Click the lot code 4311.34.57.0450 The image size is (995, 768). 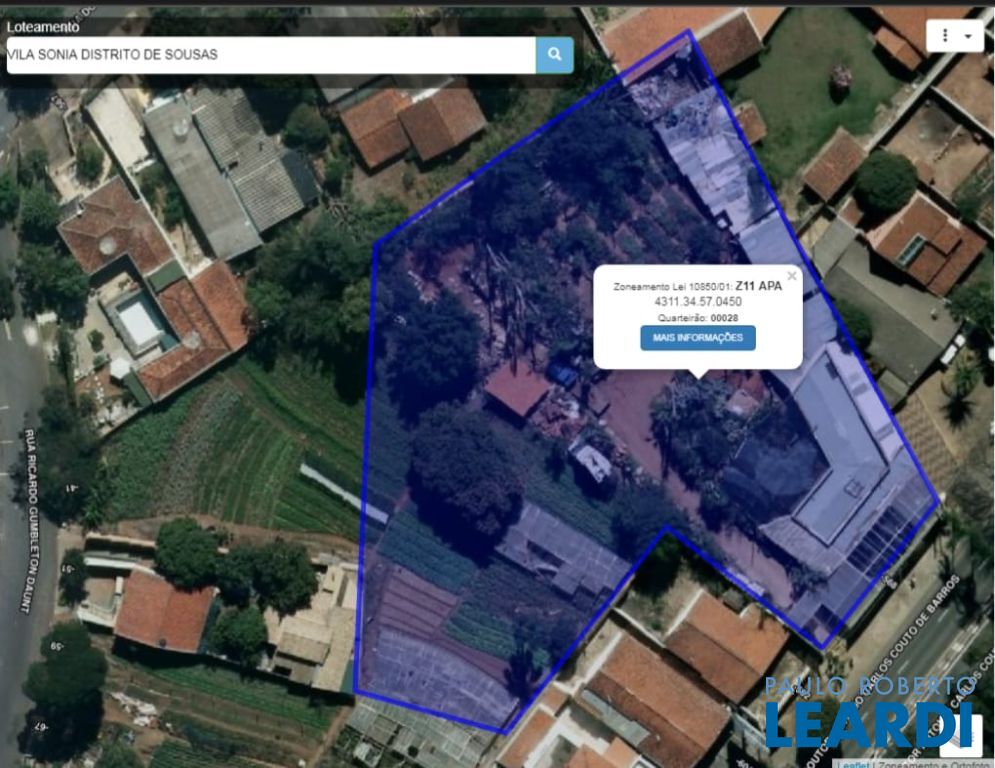pyautogui.click(x=698, y=301)
